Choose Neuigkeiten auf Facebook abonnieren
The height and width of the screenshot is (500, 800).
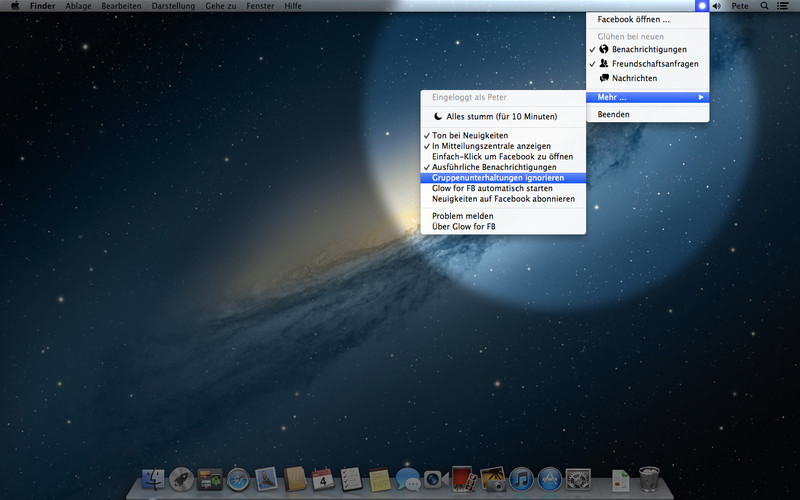point(503,199)
